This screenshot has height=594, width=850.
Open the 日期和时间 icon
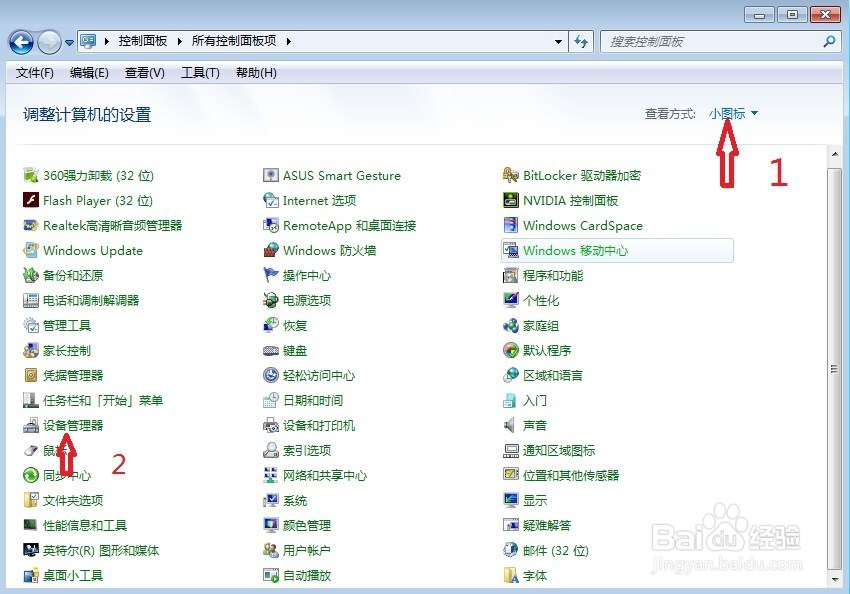tap(271, 400)
